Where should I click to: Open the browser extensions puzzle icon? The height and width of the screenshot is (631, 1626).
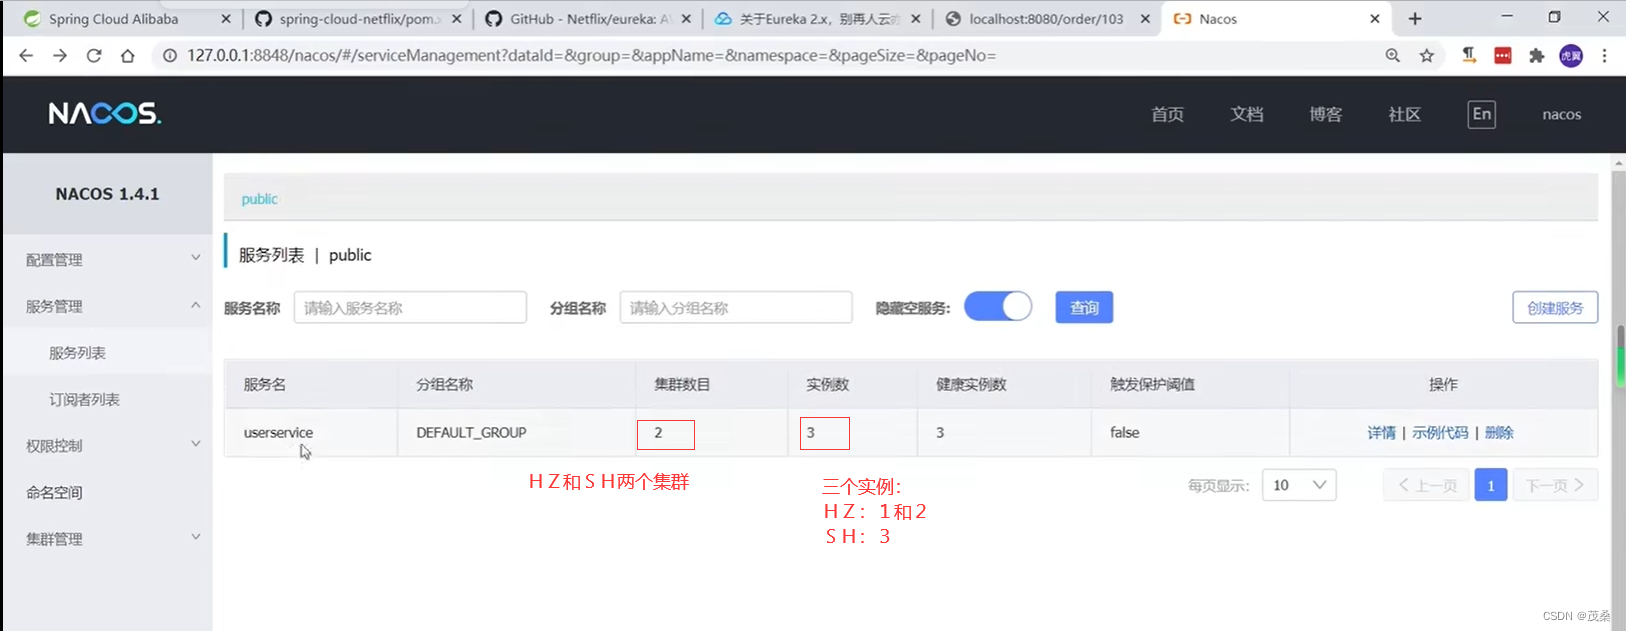click(x=1537, y=56)
